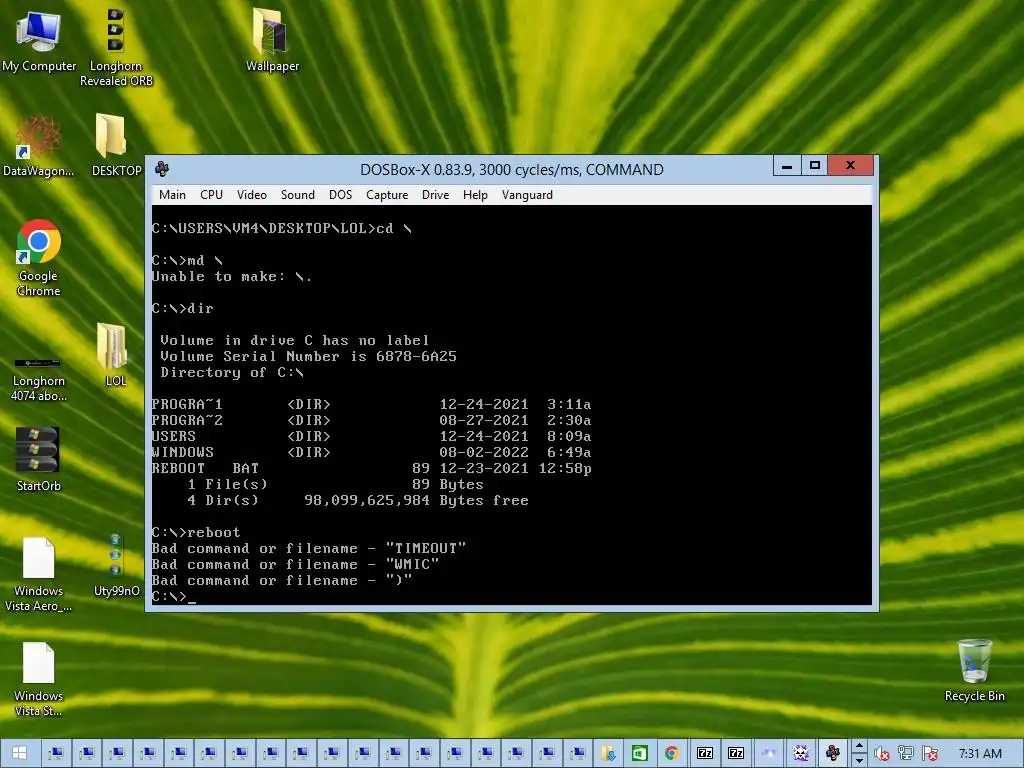Screen dimensions: 1024x768
Task: Select the My Computer desktop icon
Action: [39, 40]
